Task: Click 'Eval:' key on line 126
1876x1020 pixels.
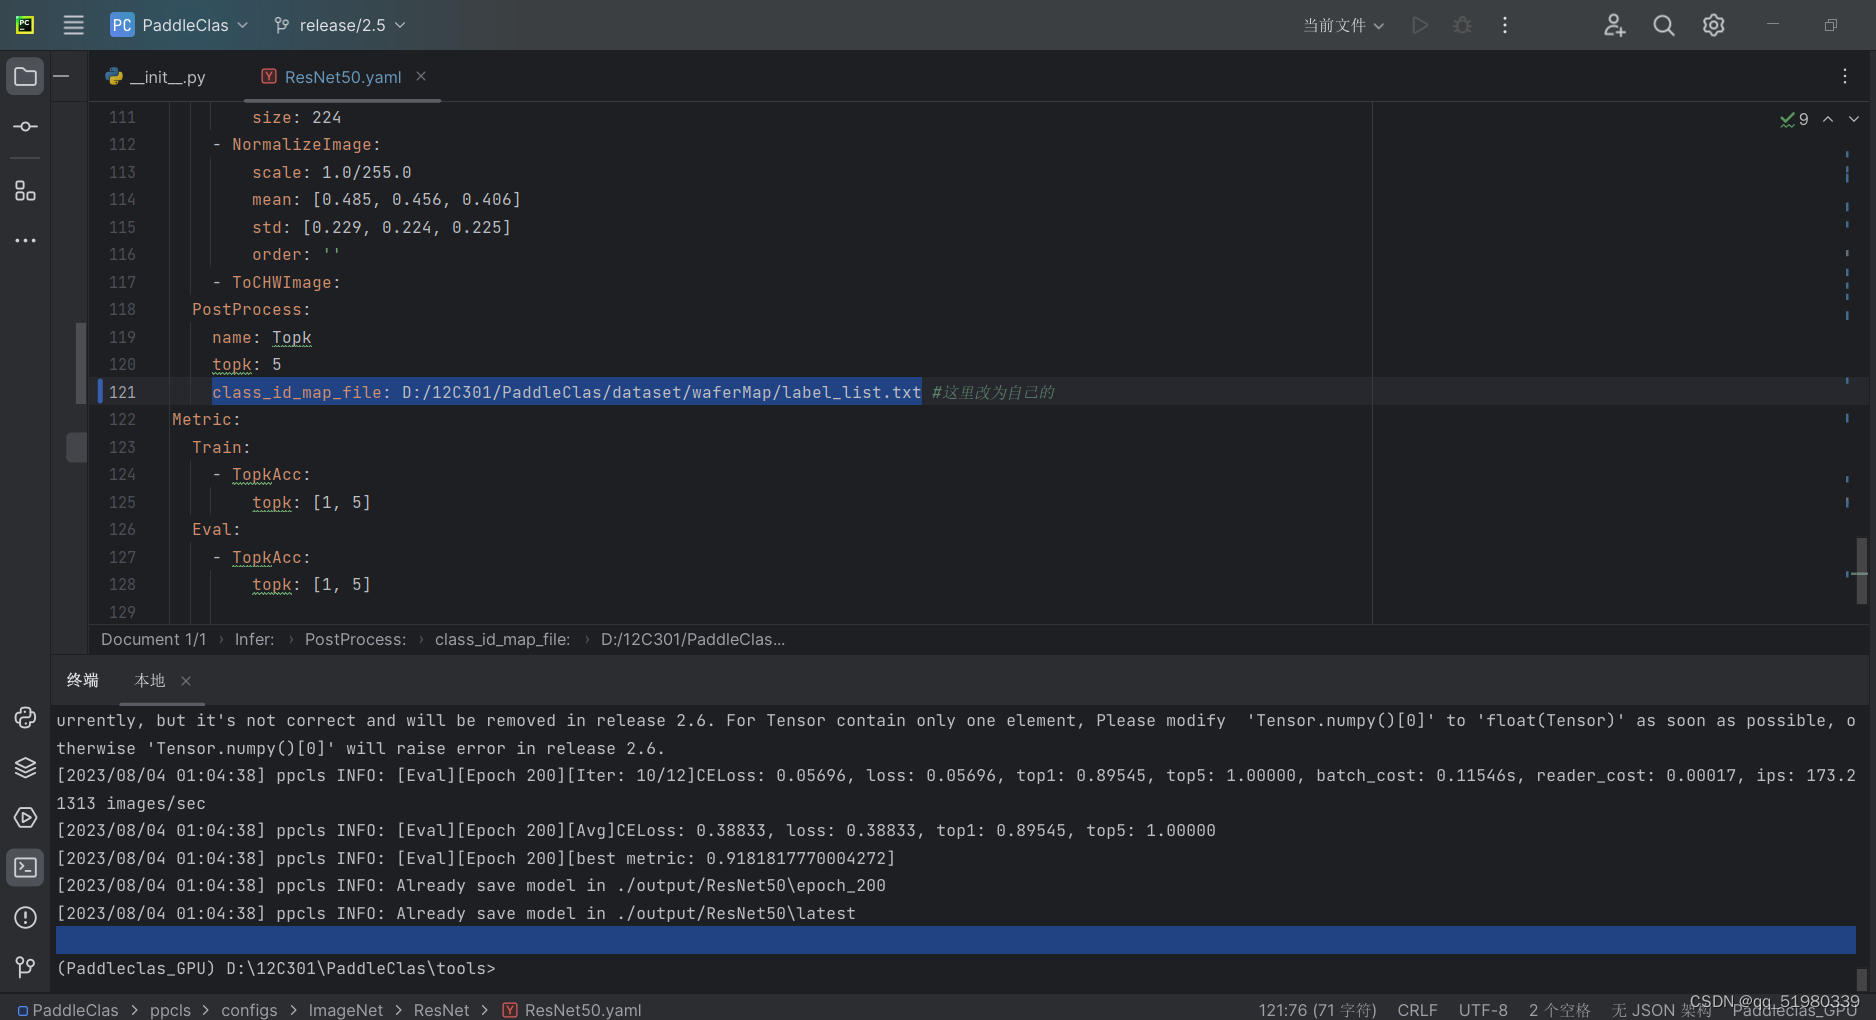Action: [216, 530]
